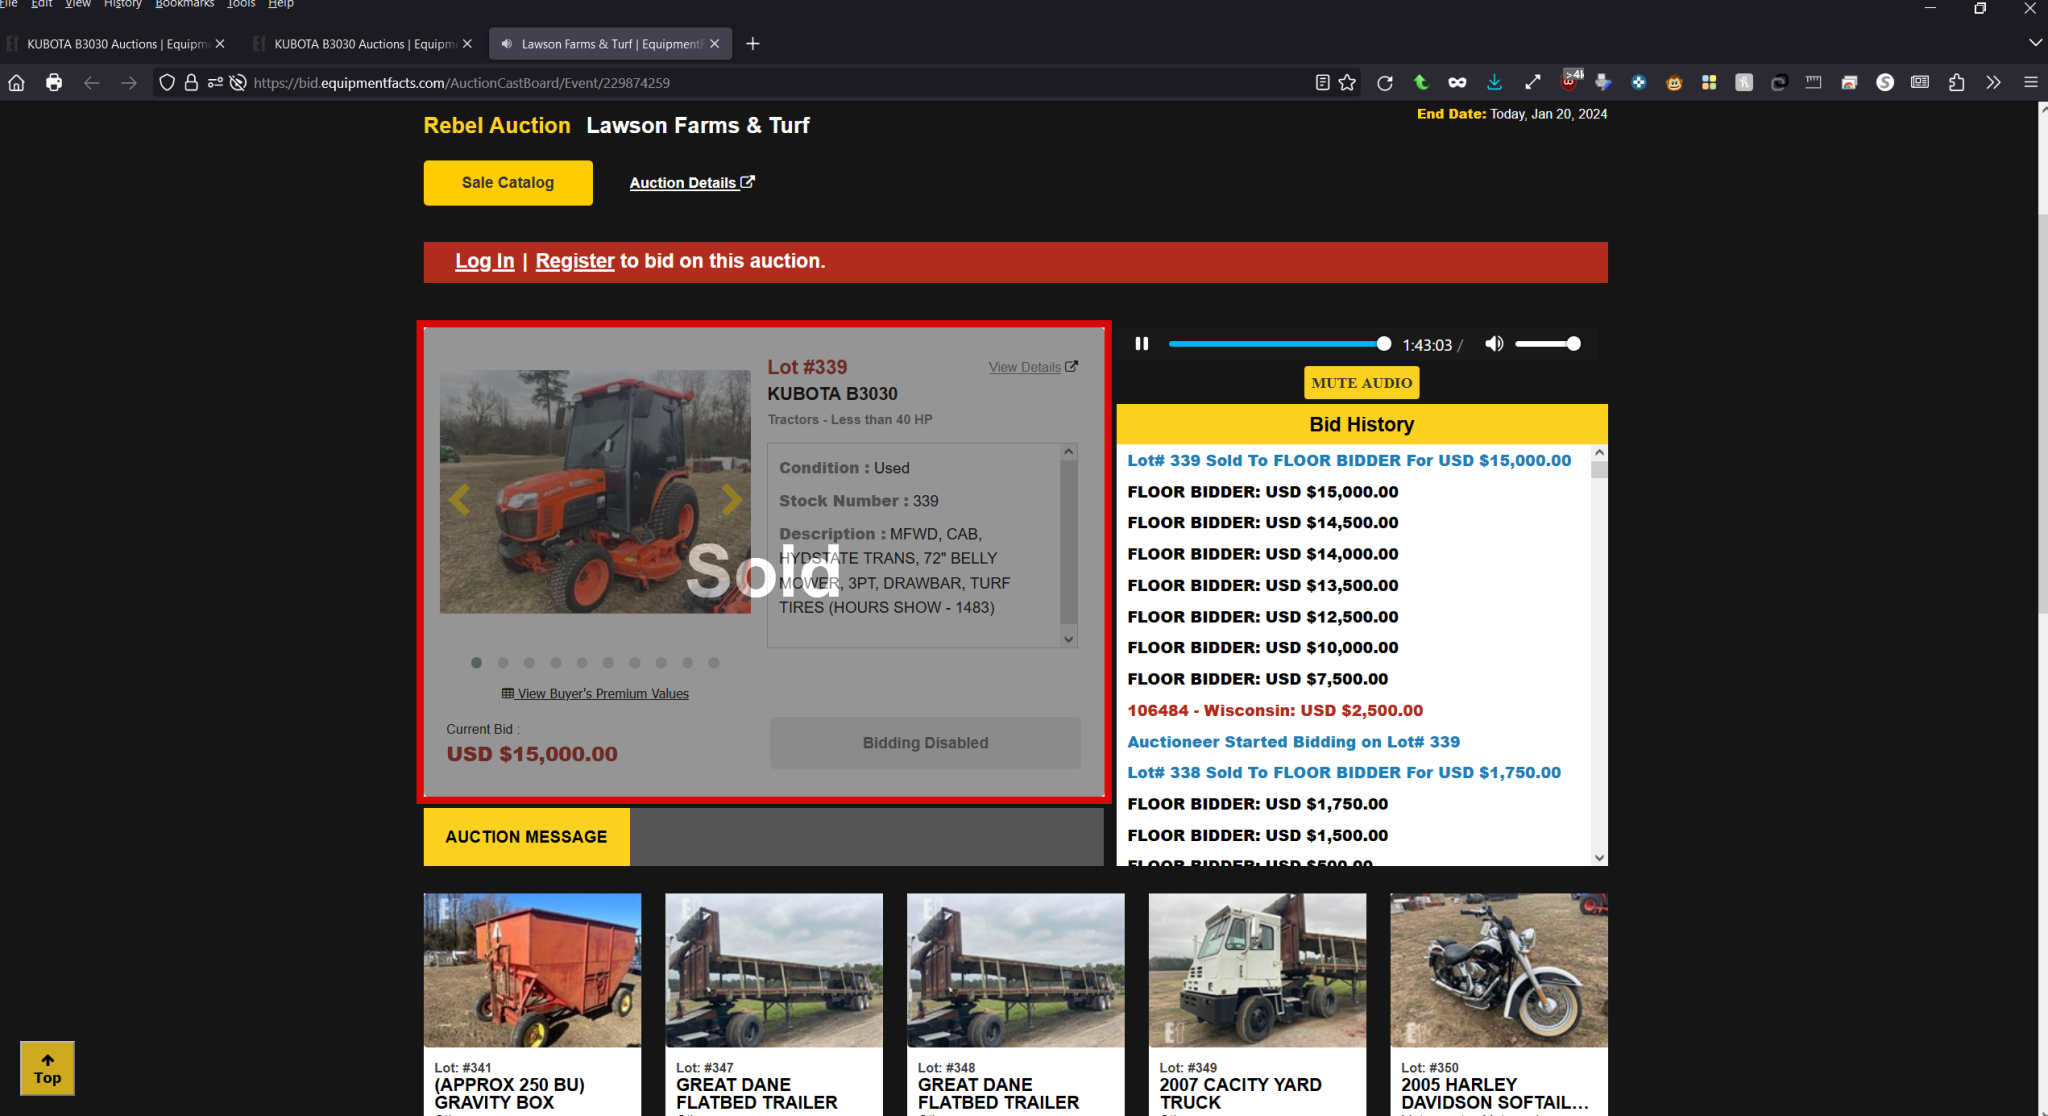
Task: Pause the auction audio stream
Action: coord(1141,344)
